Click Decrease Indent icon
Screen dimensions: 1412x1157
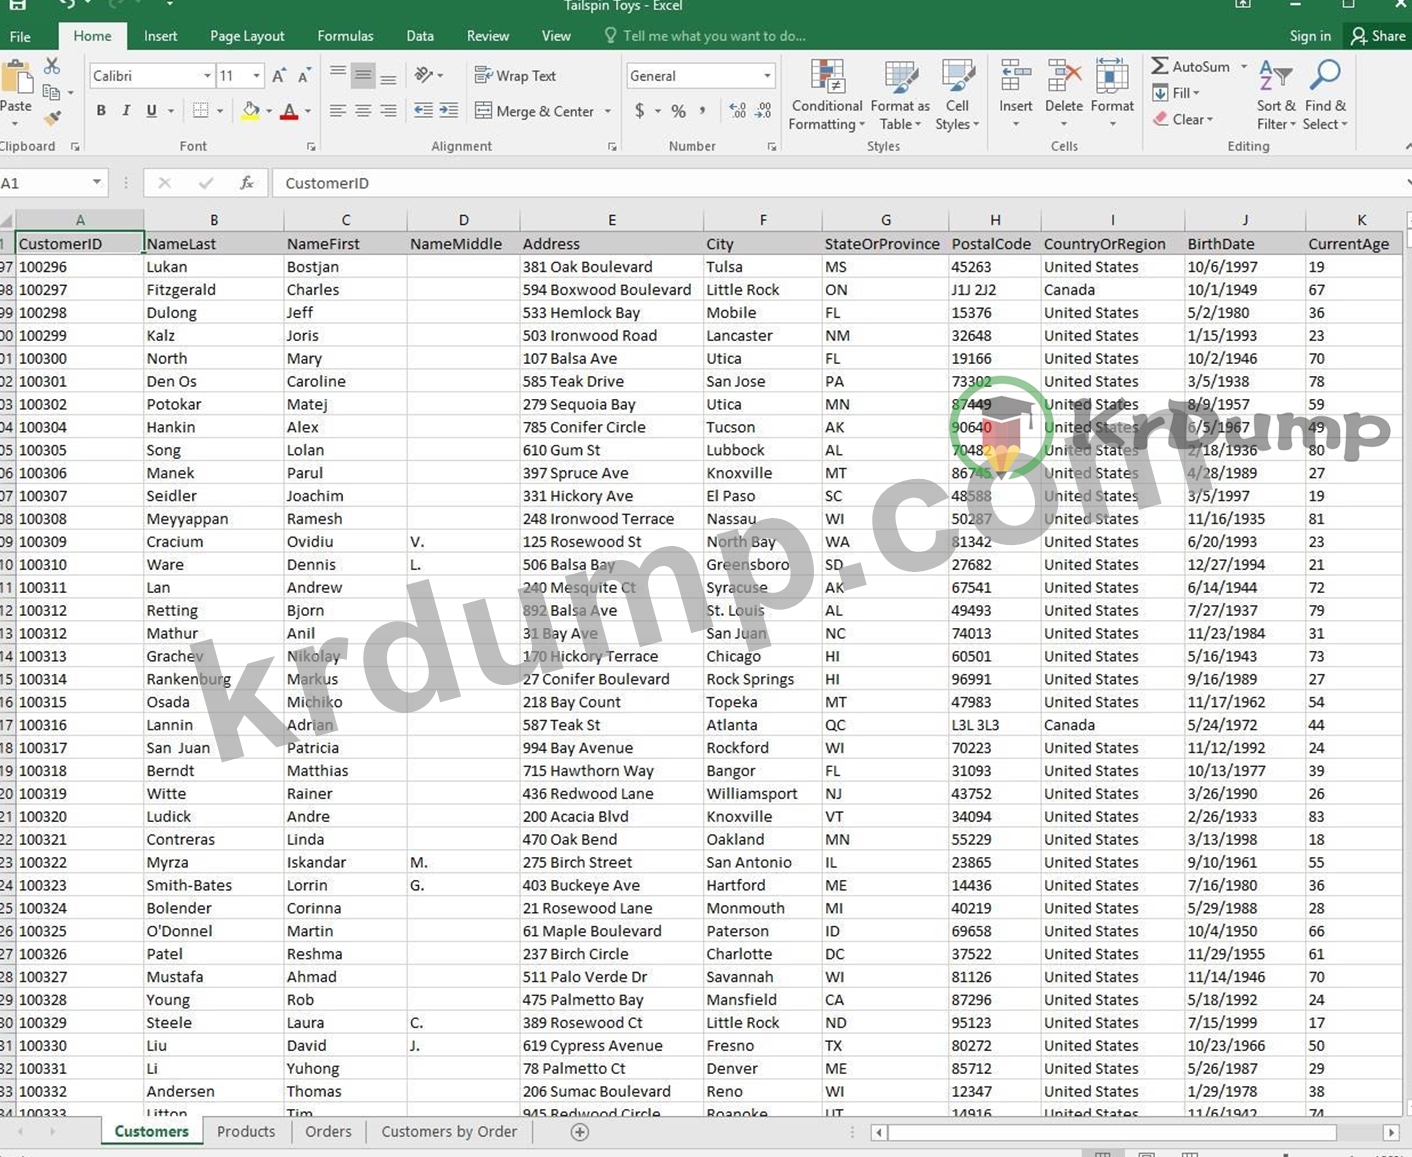(424, 111)
